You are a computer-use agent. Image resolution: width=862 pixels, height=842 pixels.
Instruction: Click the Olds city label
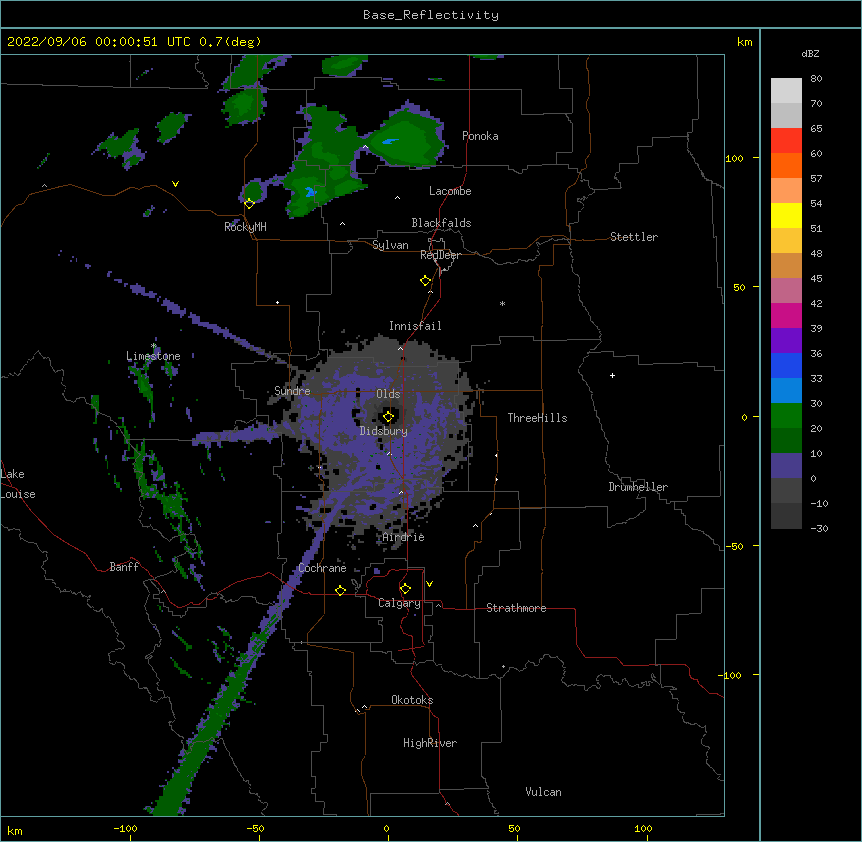[388, 394]
